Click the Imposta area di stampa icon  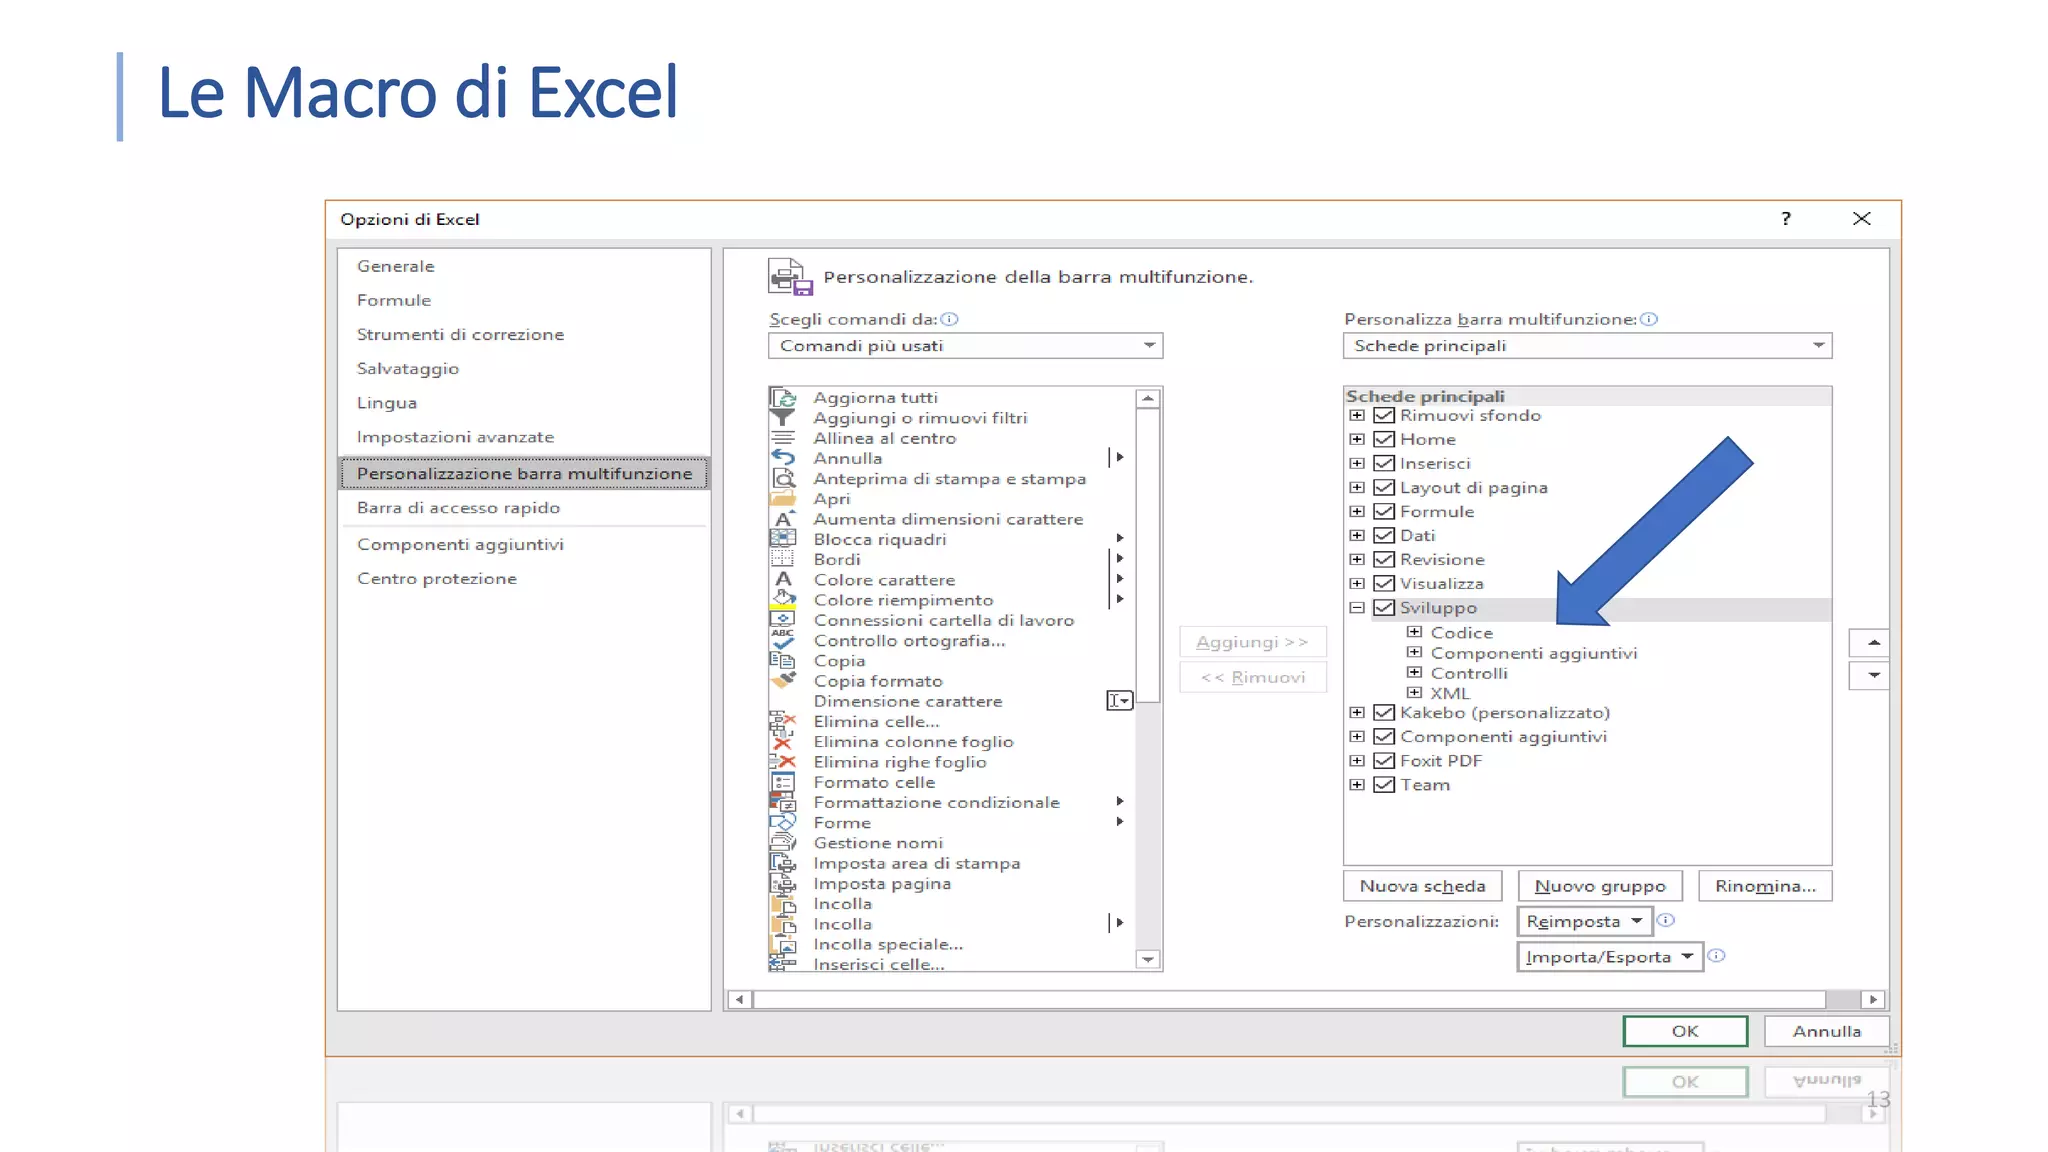783,863
